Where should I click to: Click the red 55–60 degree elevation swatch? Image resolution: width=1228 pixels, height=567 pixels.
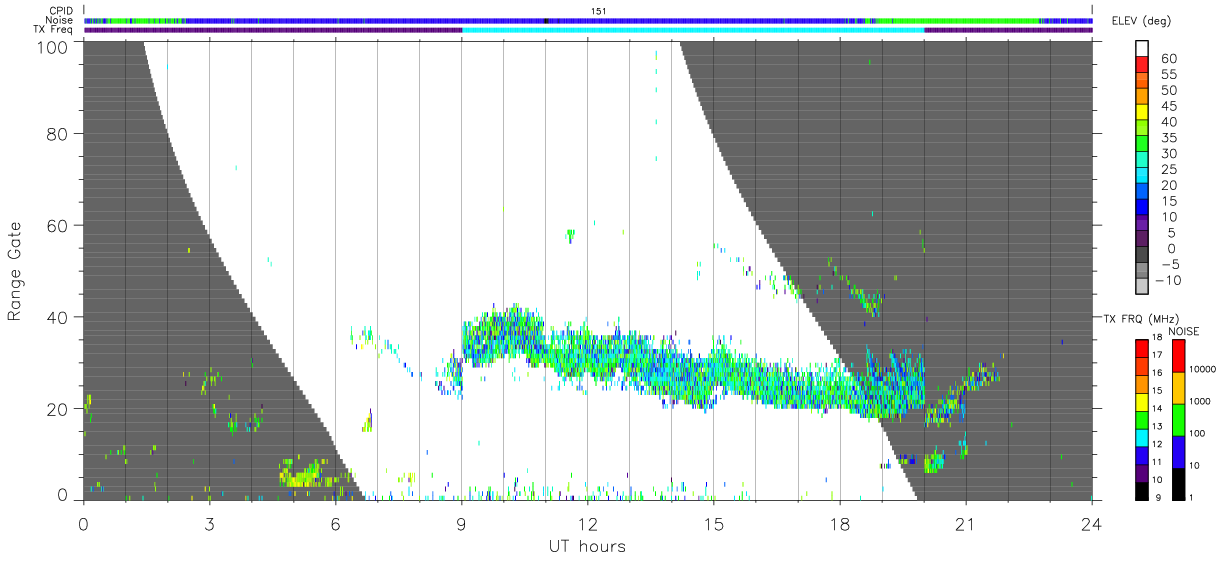(1142, 66)
